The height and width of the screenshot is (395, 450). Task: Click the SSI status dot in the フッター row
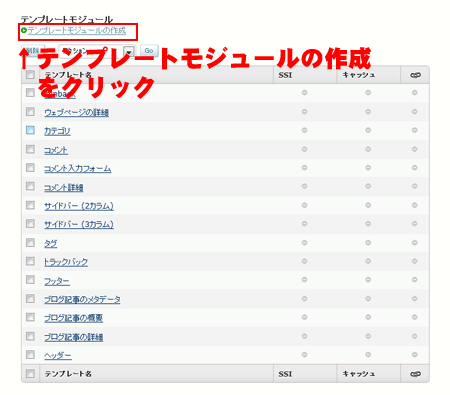point(304,279)
